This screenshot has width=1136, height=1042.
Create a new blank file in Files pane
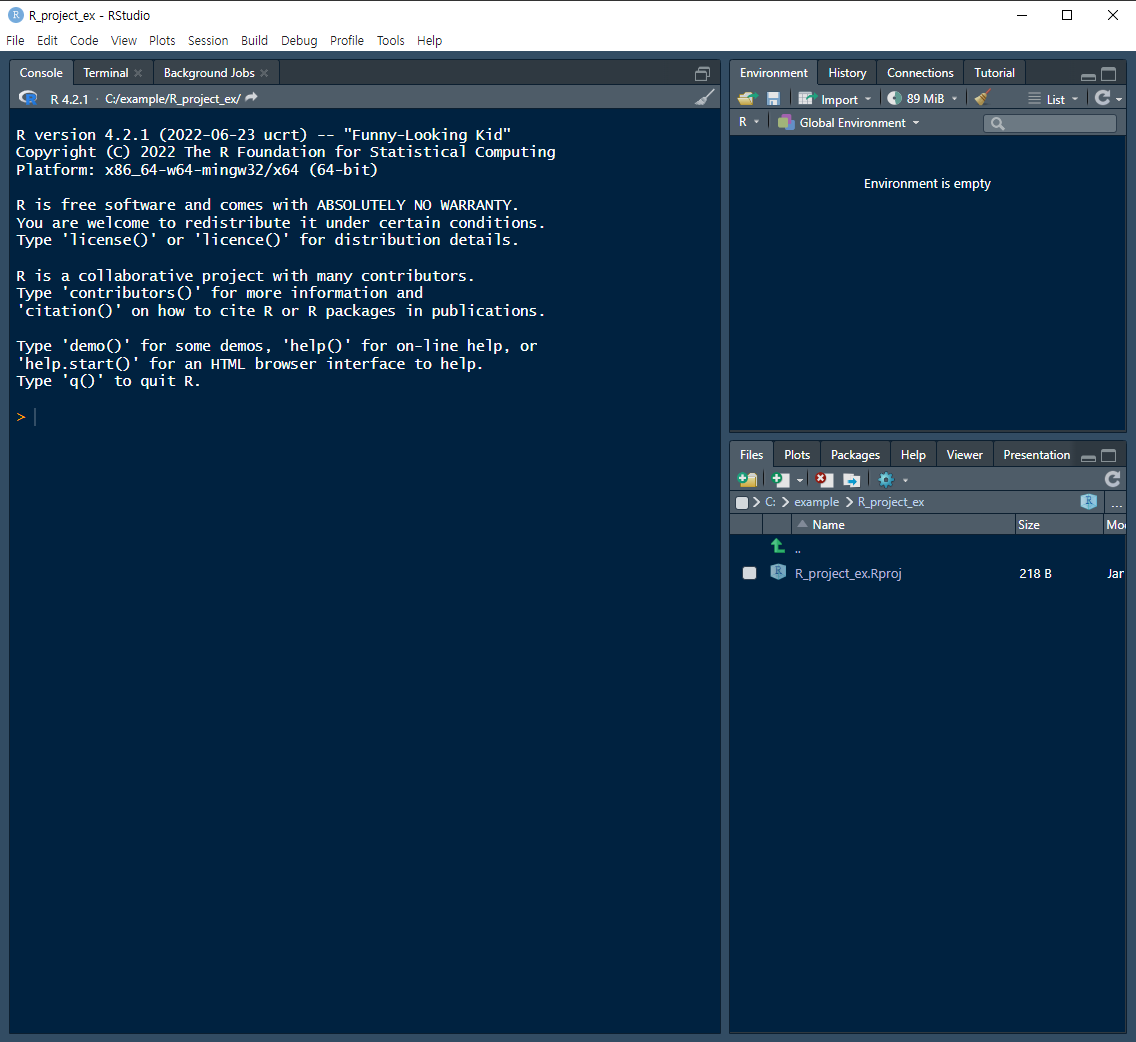pyautogui.click(x=780, y=480)
